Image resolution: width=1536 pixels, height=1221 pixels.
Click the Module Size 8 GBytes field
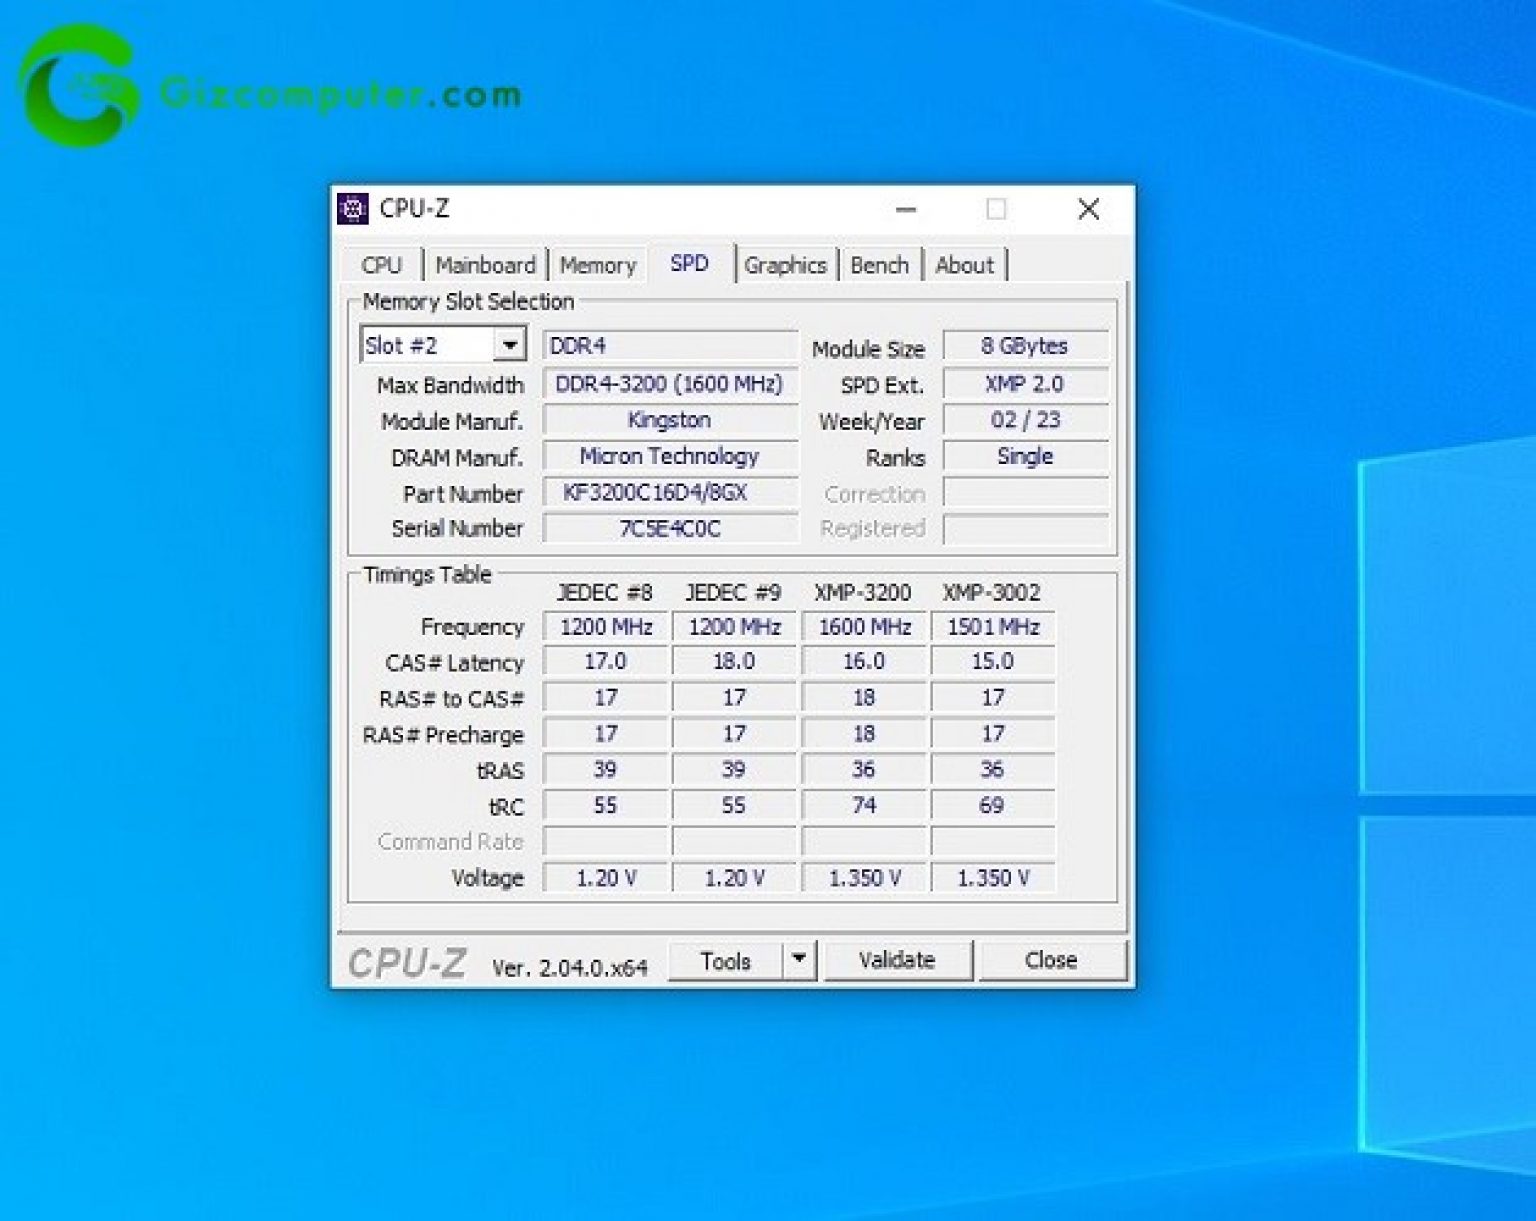point(1024,346)
